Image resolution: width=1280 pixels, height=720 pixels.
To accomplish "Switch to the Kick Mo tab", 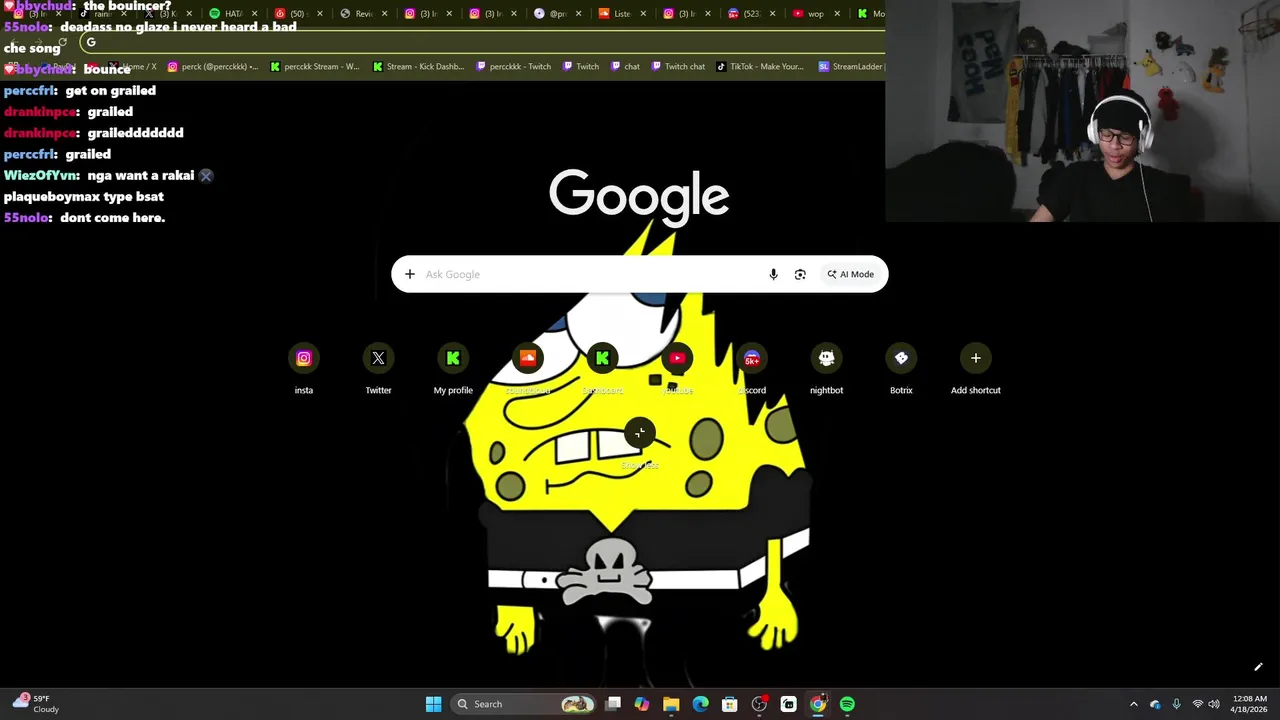I will [870, 14].
